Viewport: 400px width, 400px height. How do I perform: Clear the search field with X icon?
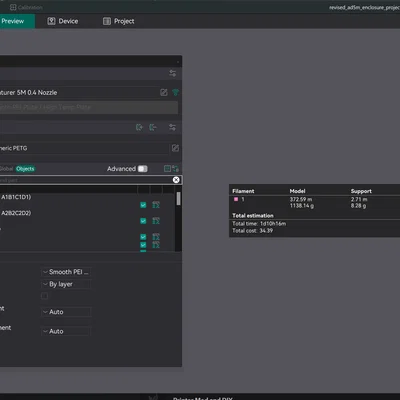click(x=176, y=180)
